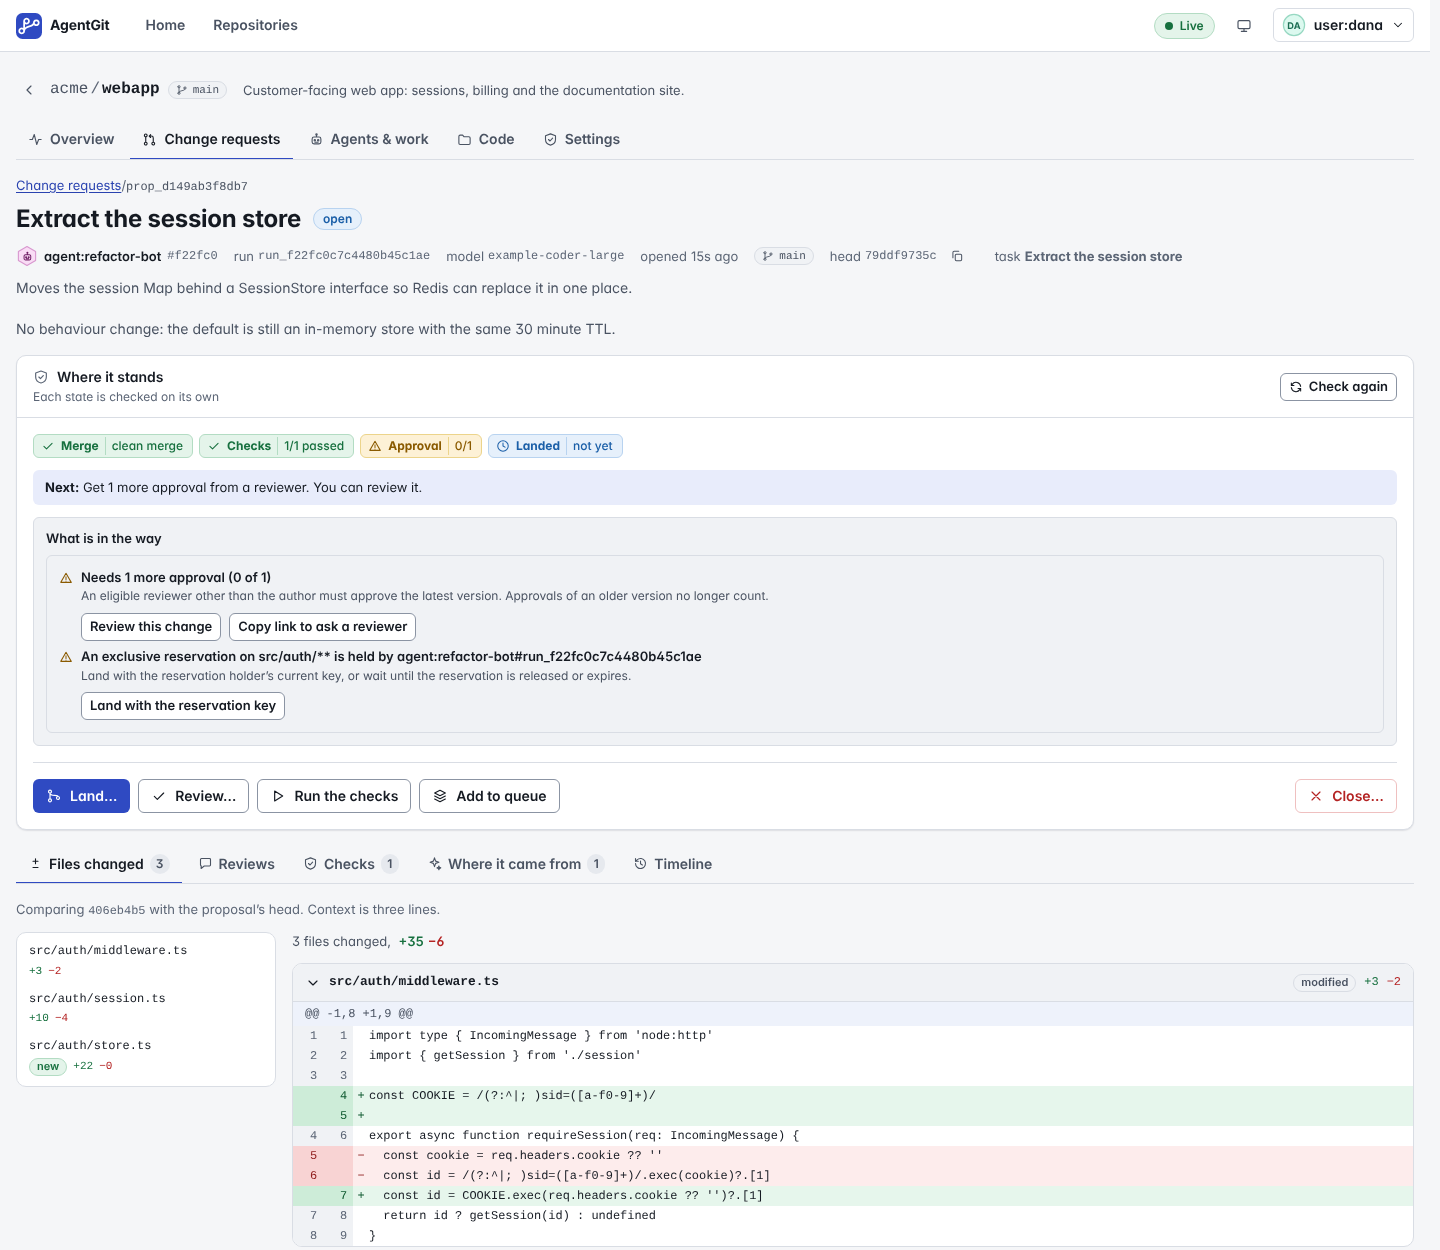Add this change to the queue
This screenshot has width=1440, height=1250.
tap(489, 796)
